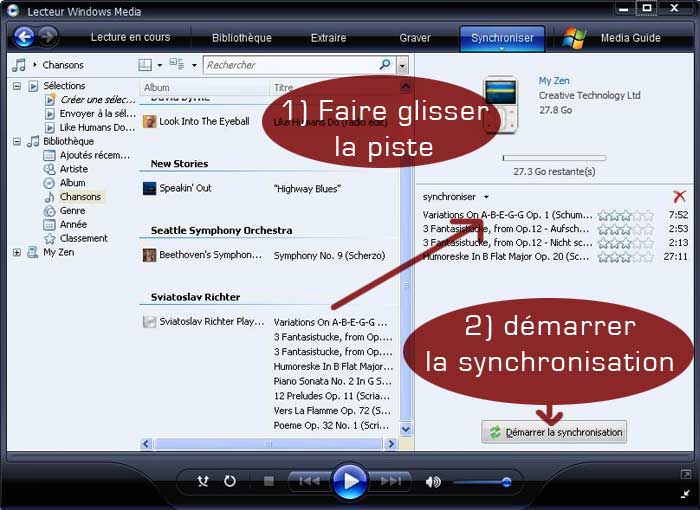Click into the Rechercher search field
Screen dimensions: 700x510
pyautogui.click(x=290, y=65)
